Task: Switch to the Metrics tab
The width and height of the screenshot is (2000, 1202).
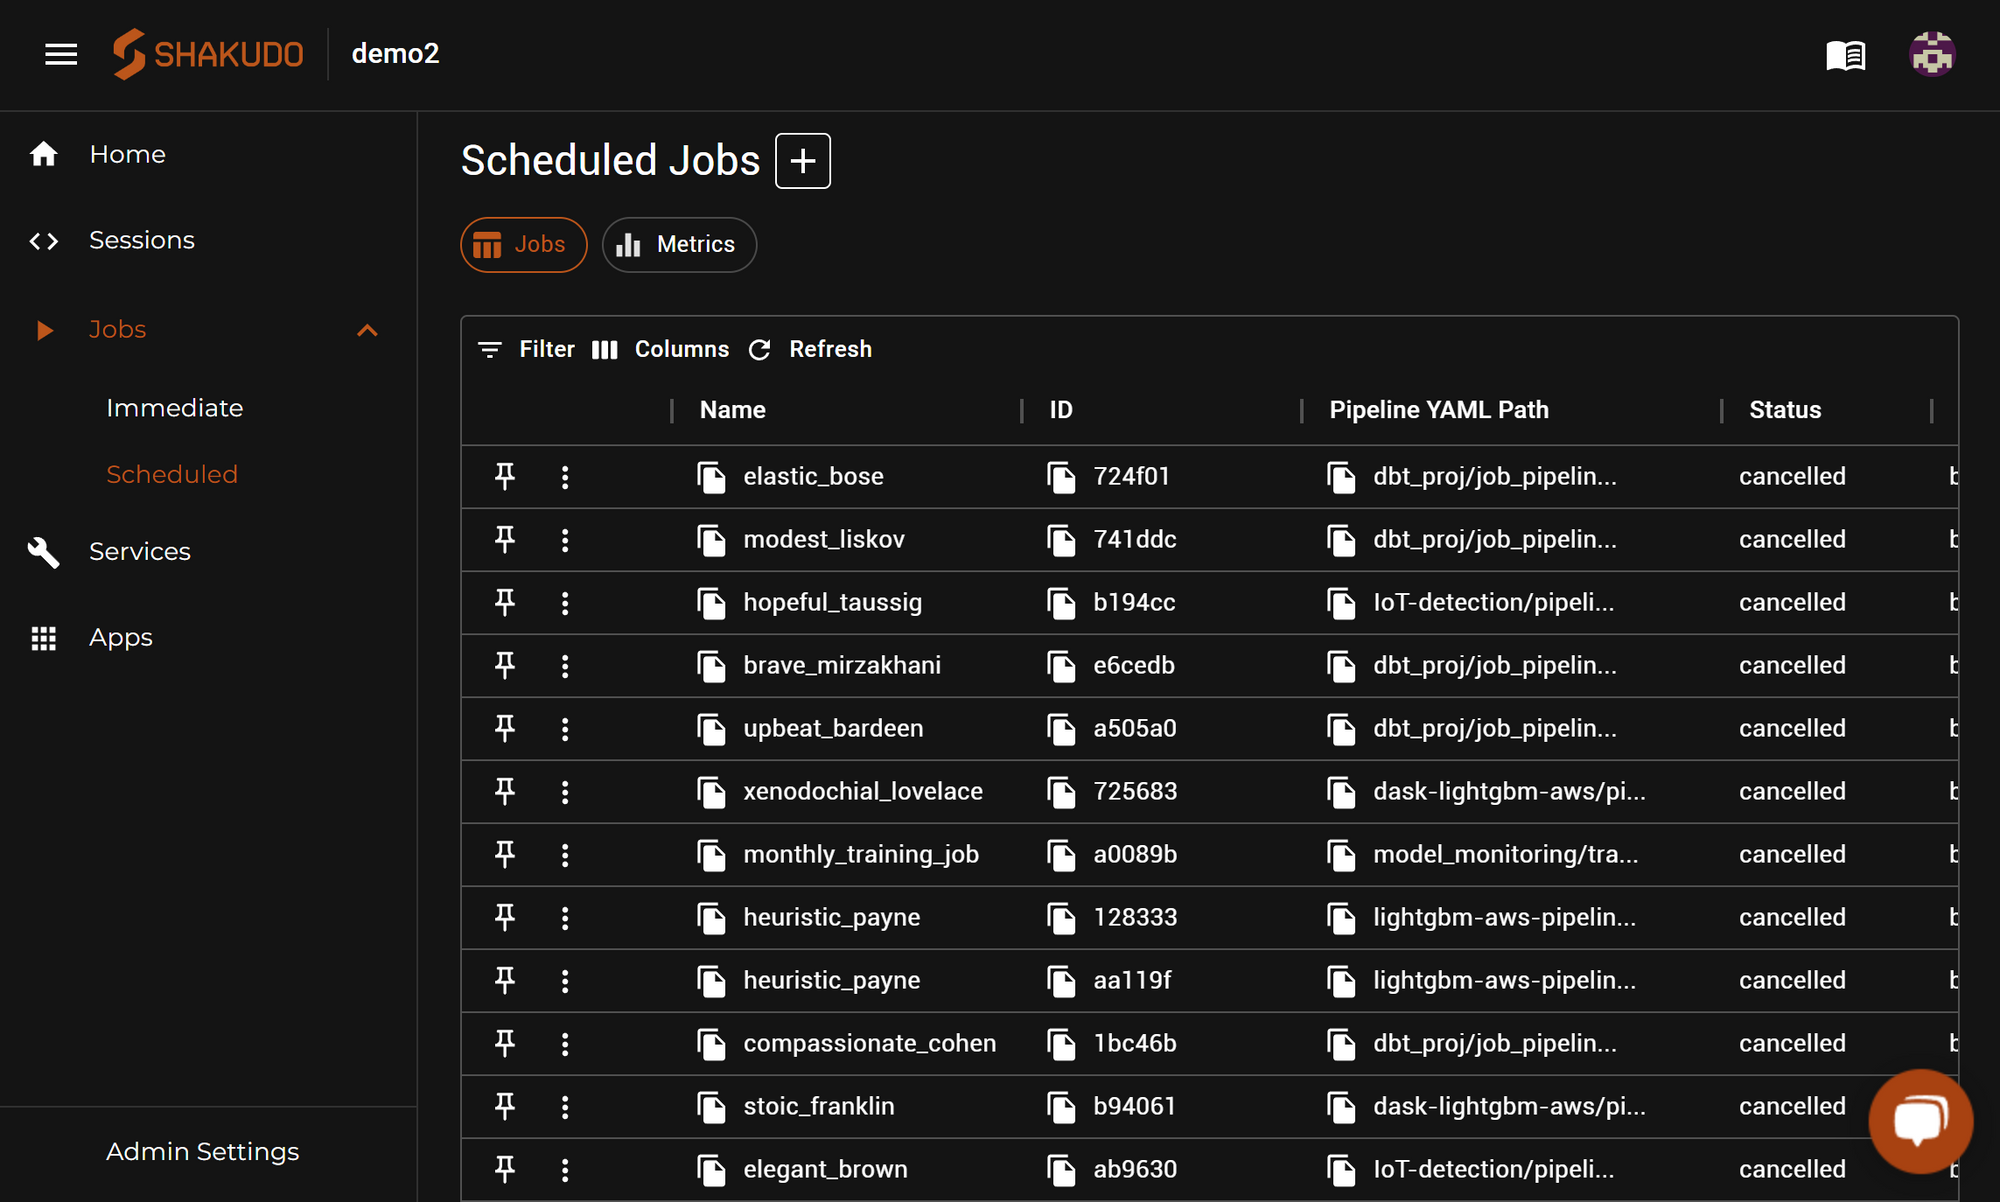Action: [679, 245]
